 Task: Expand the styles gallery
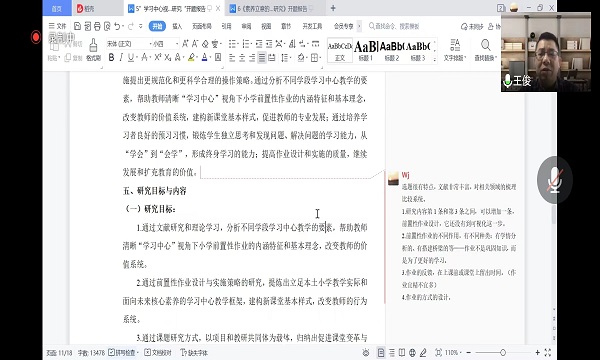click(x=435, y=59)
